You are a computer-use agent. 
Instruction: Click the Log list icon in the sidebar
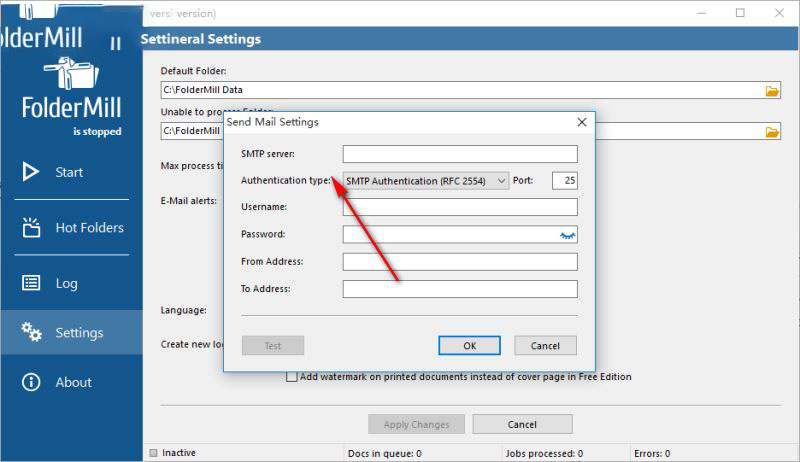click(x=31, y=283)
